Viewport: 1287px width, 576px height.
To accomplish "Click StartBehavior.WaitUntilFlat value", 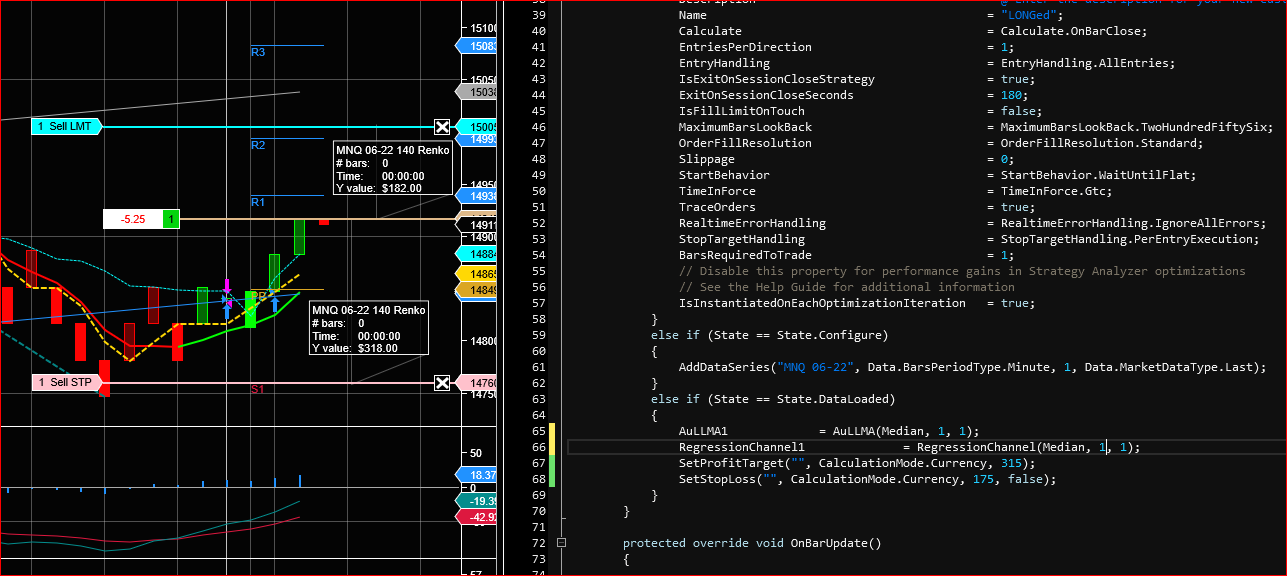I will [1095, 175].
